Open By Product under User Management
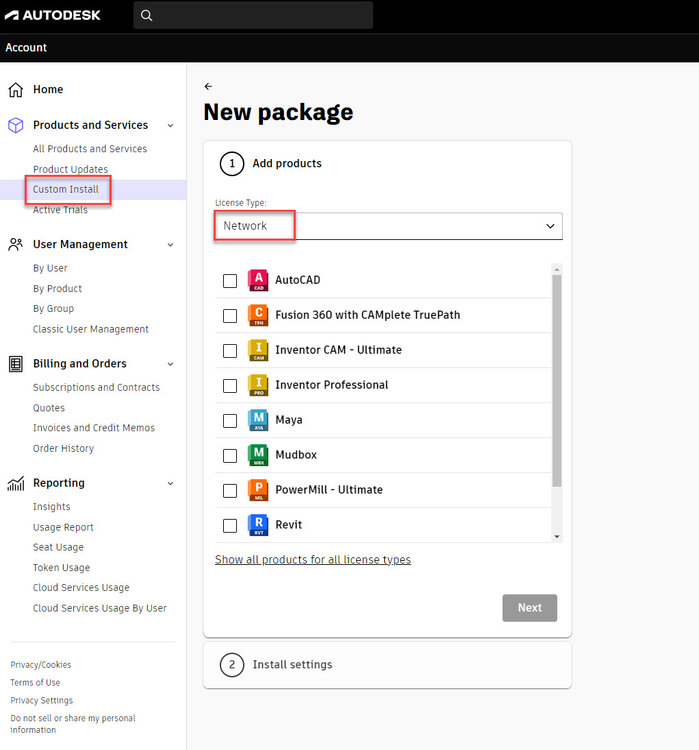The image size is (699, 750). (57, 288)
